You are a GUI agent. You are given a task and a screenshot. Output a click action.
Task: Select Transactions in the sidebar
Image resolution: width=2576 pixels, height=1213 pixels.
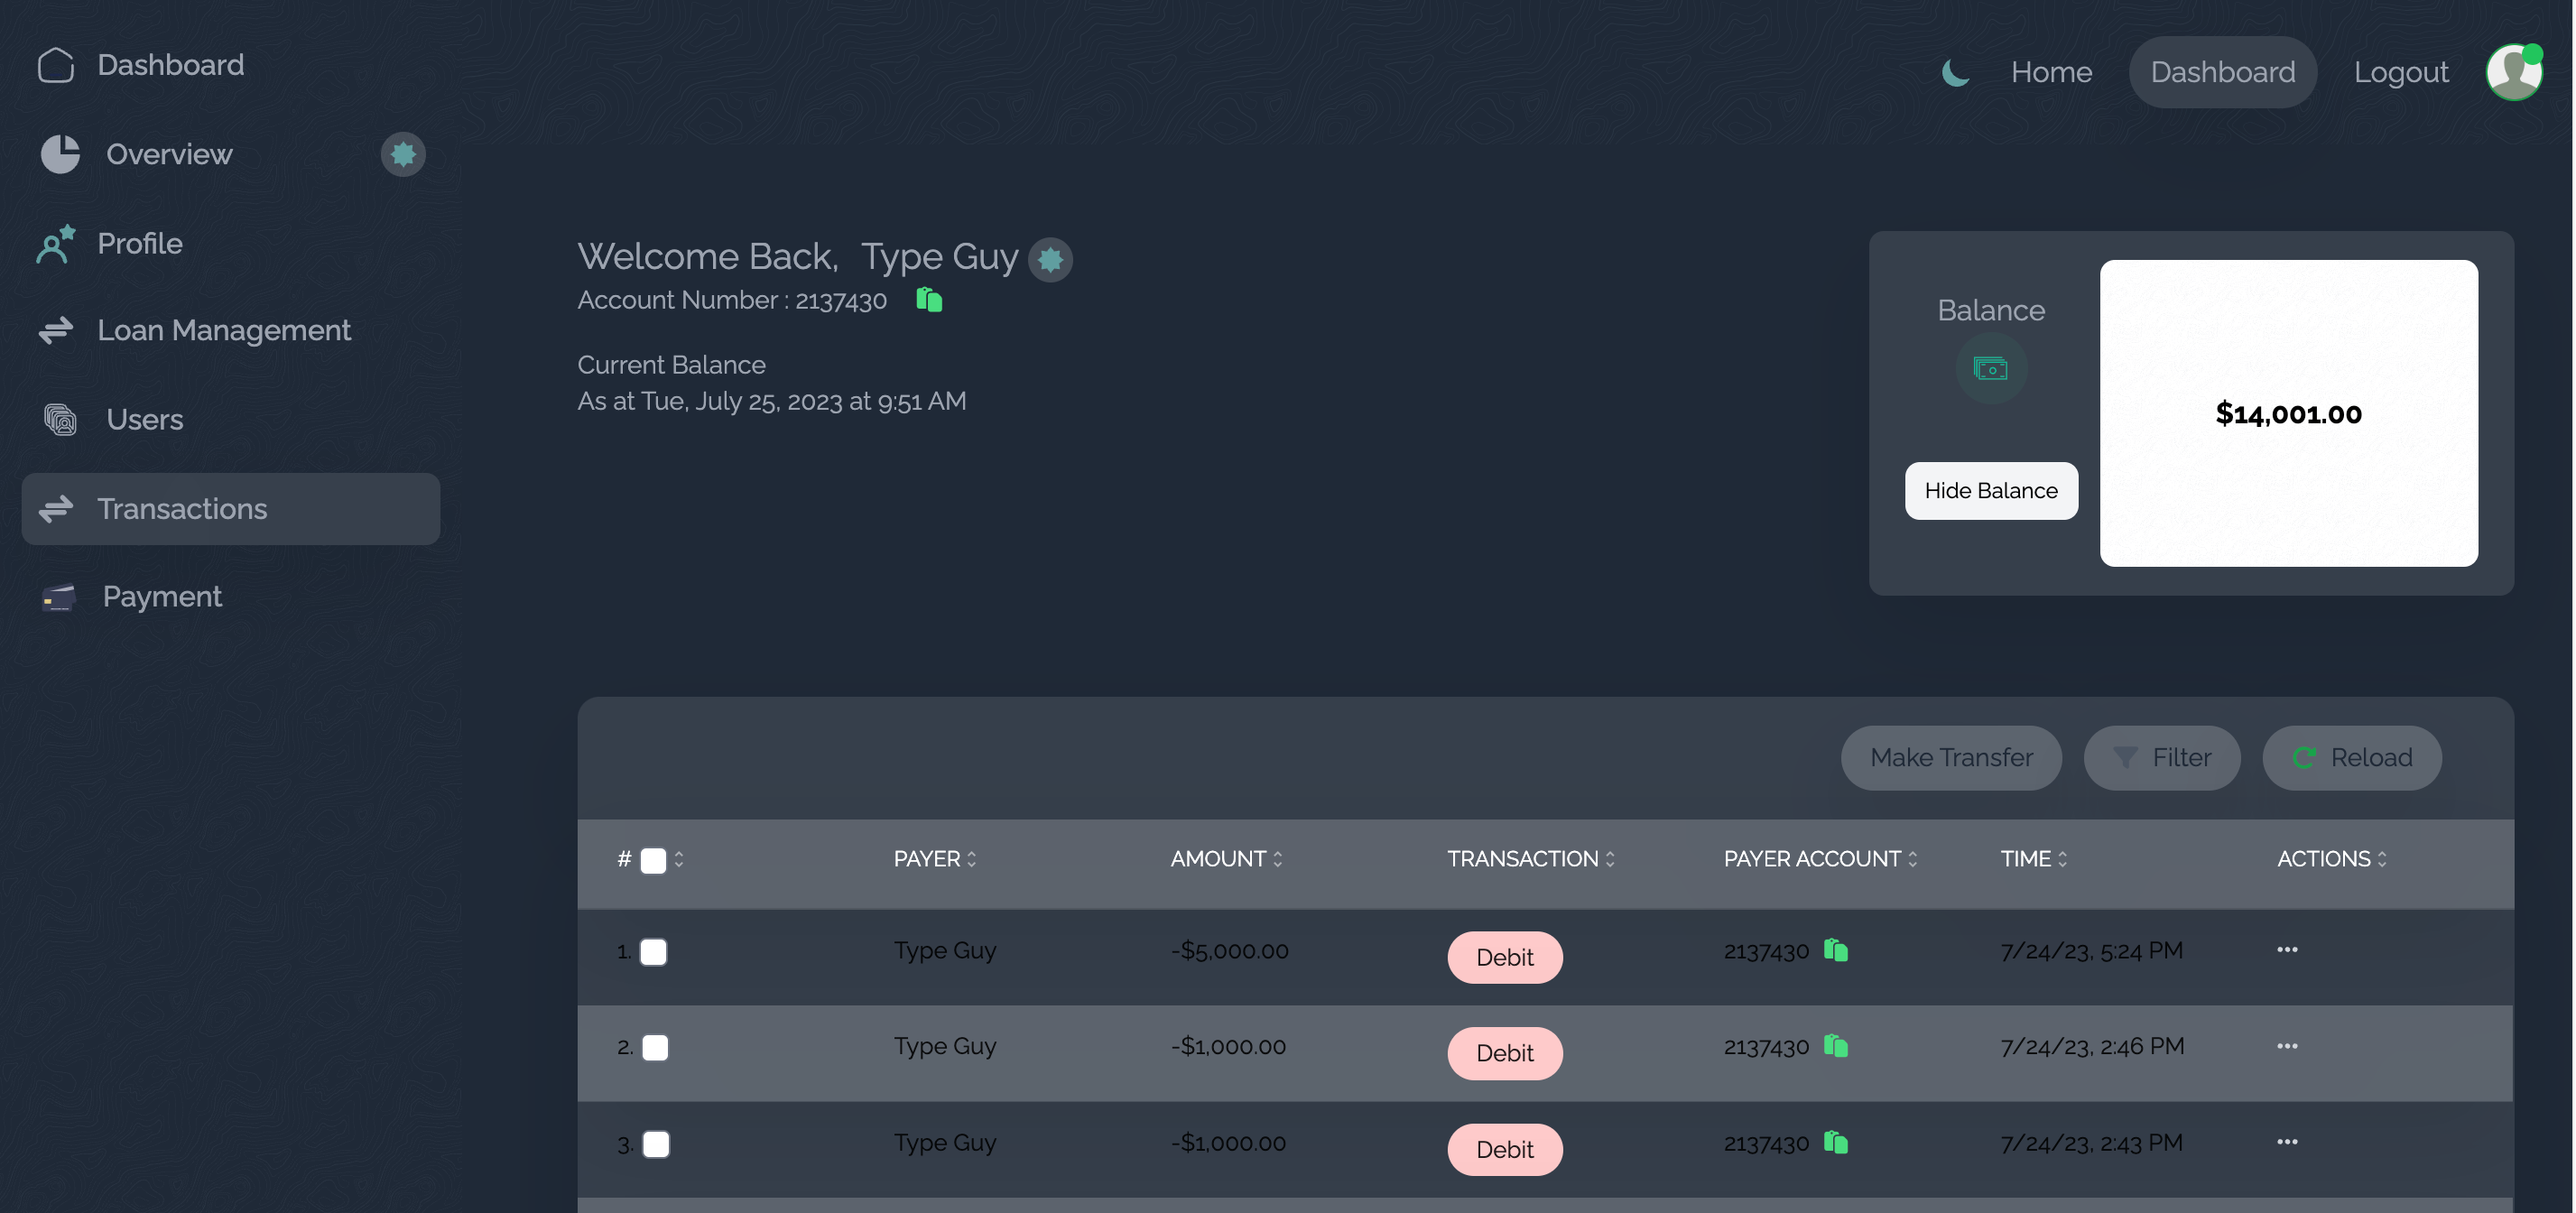[231, 509]
